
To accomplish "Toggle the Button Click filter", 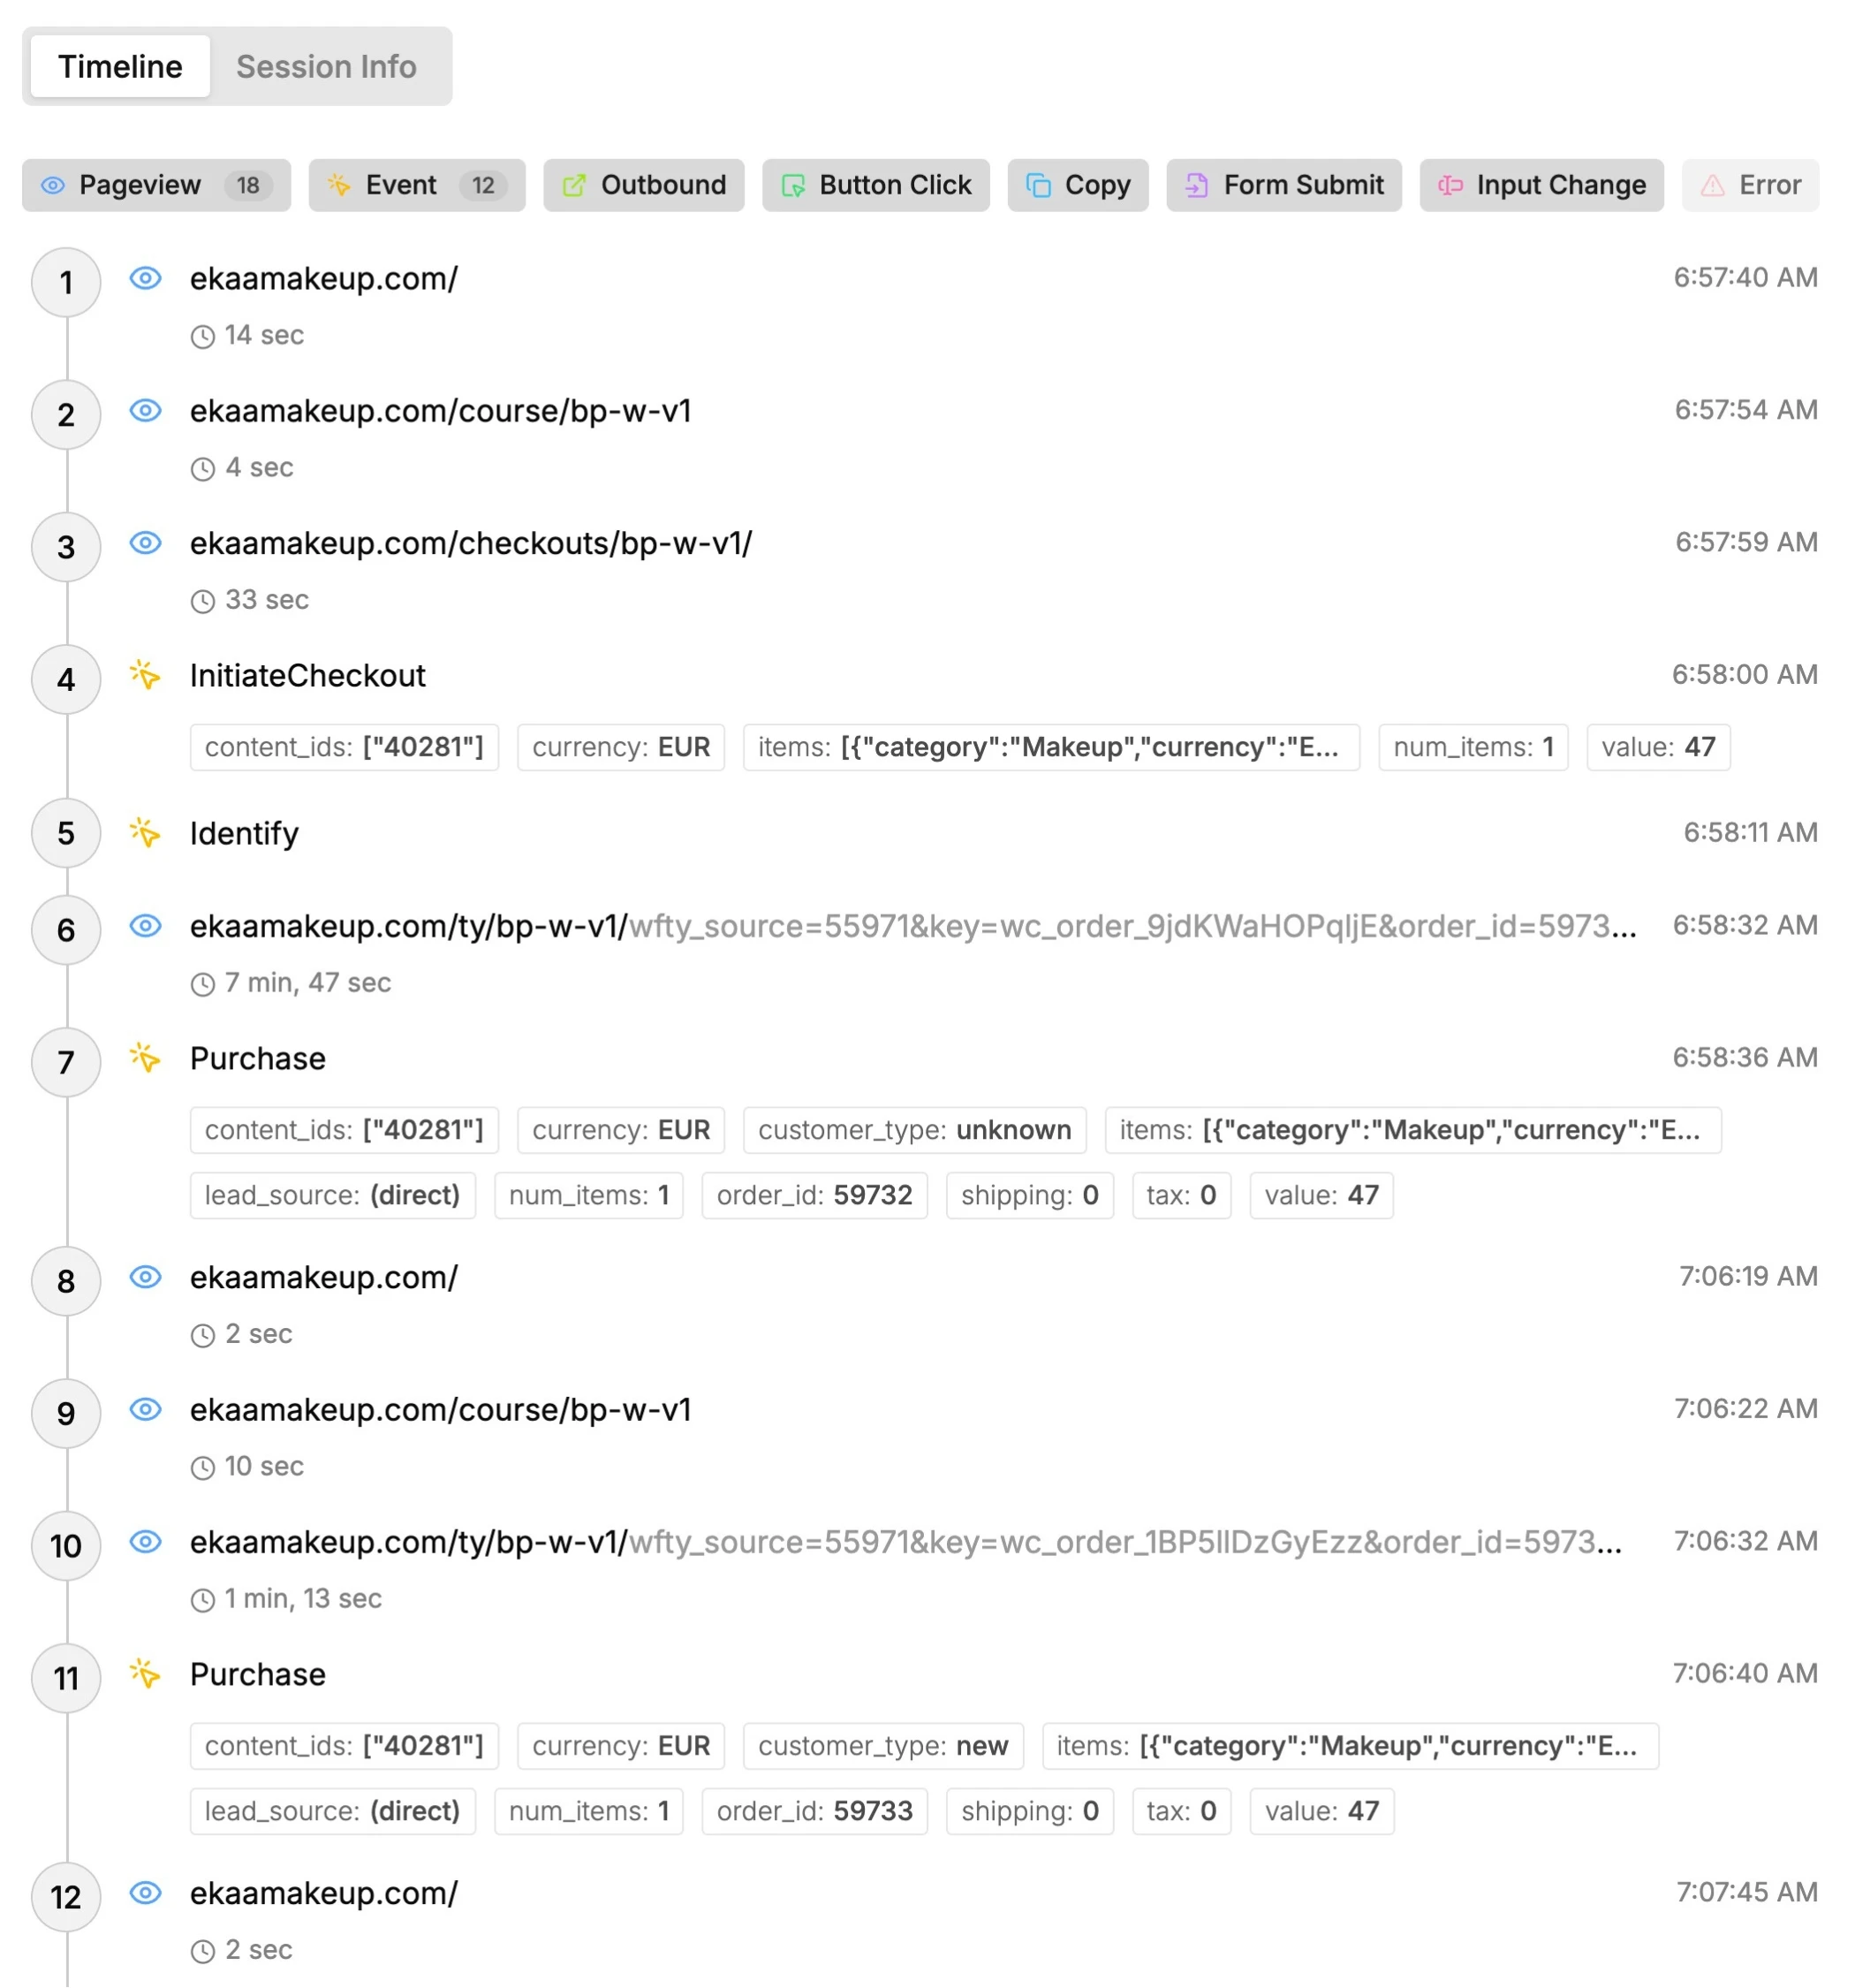I will tap(876, 185).
